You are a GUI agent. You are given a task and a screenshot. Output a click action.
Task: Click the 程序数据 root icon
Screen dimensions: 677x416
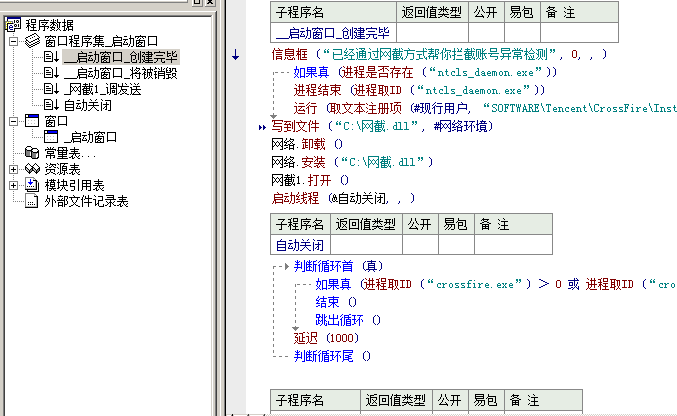[13, 25]
